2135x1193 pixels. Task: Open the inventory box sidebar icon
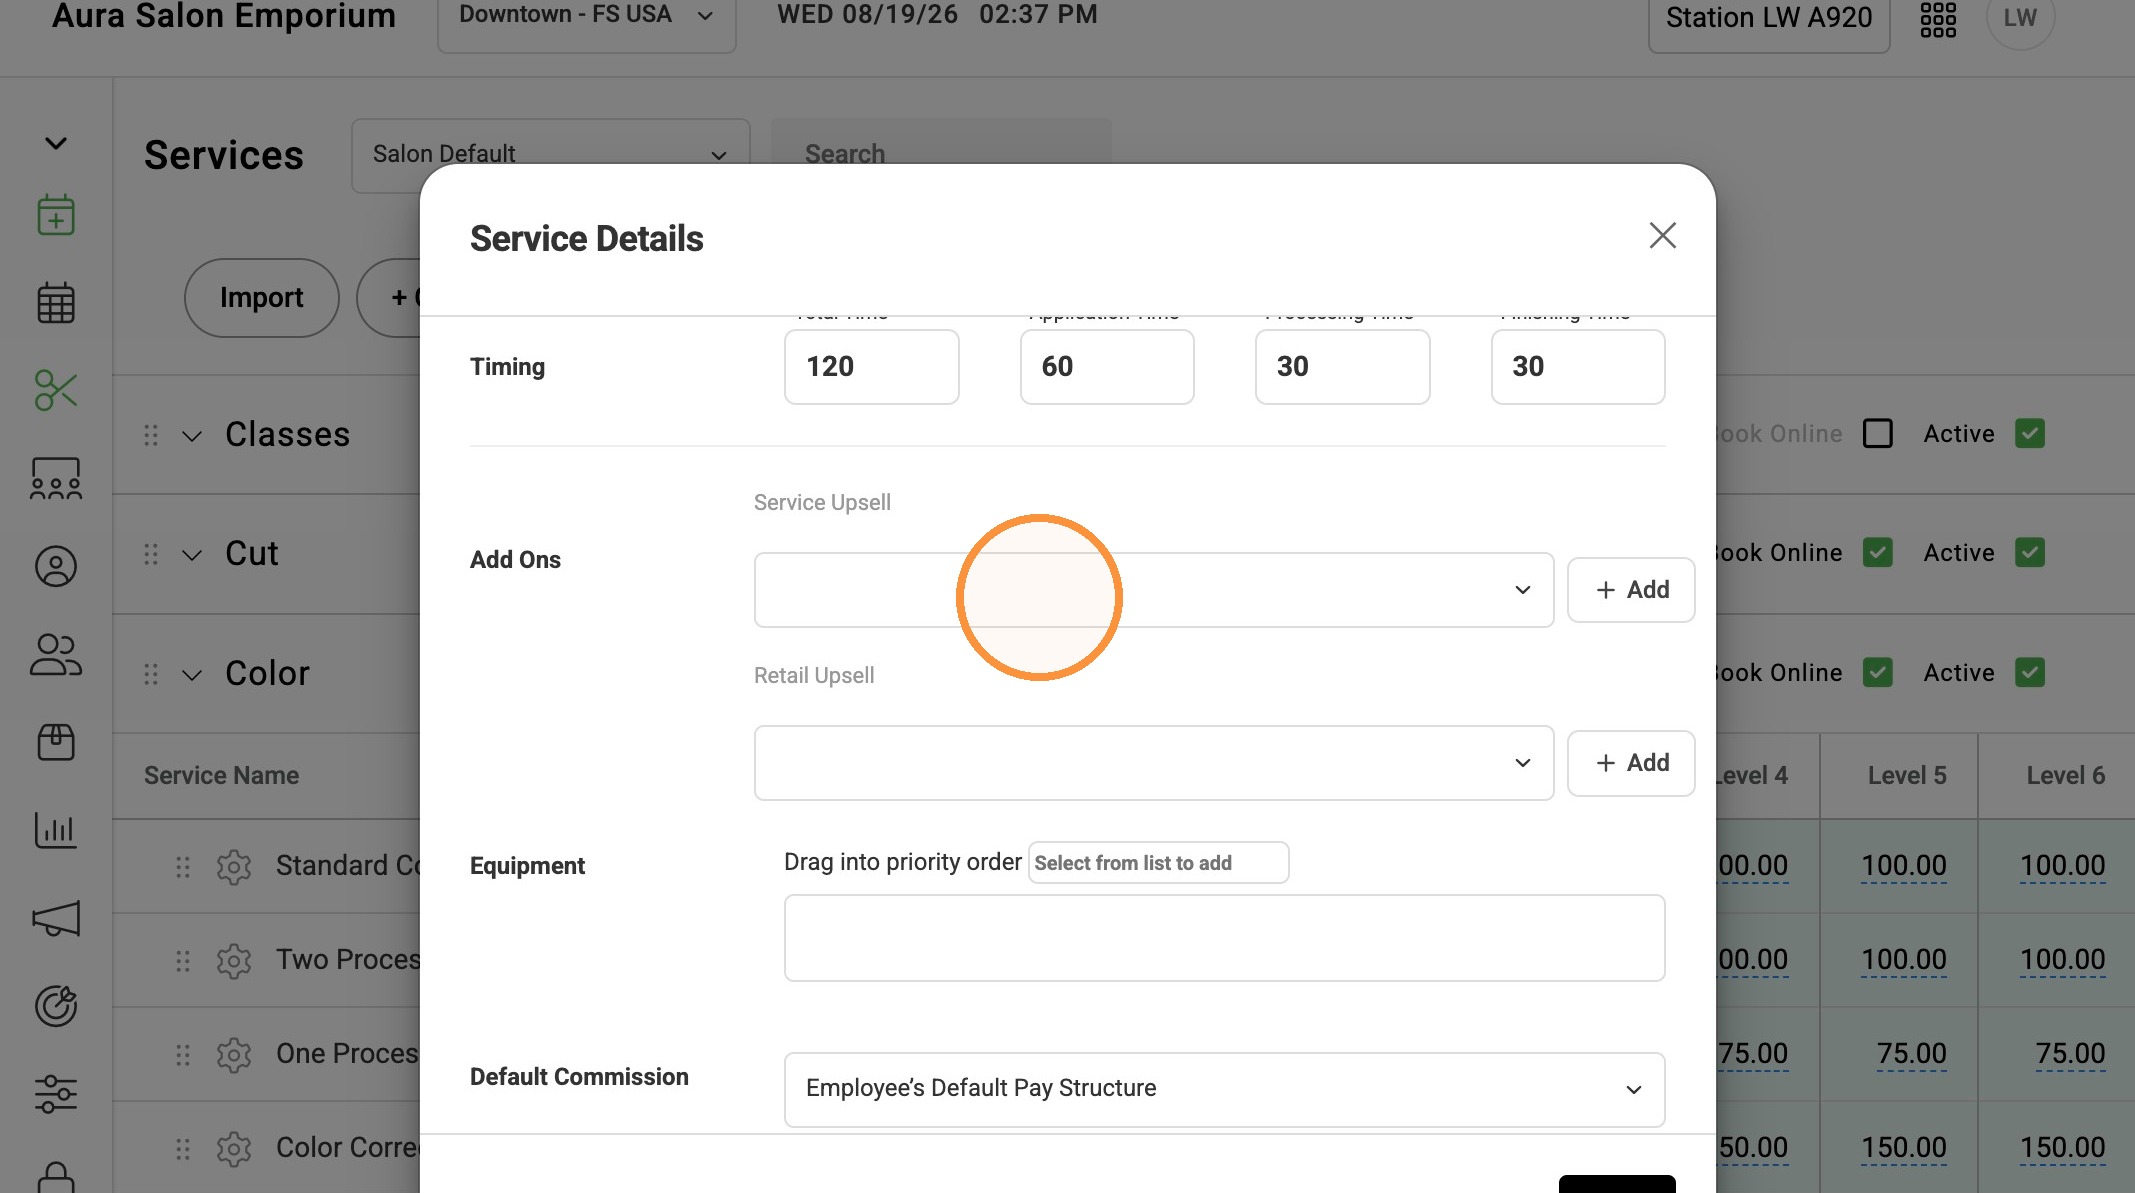pyautogui.click(x=56, y=742)
